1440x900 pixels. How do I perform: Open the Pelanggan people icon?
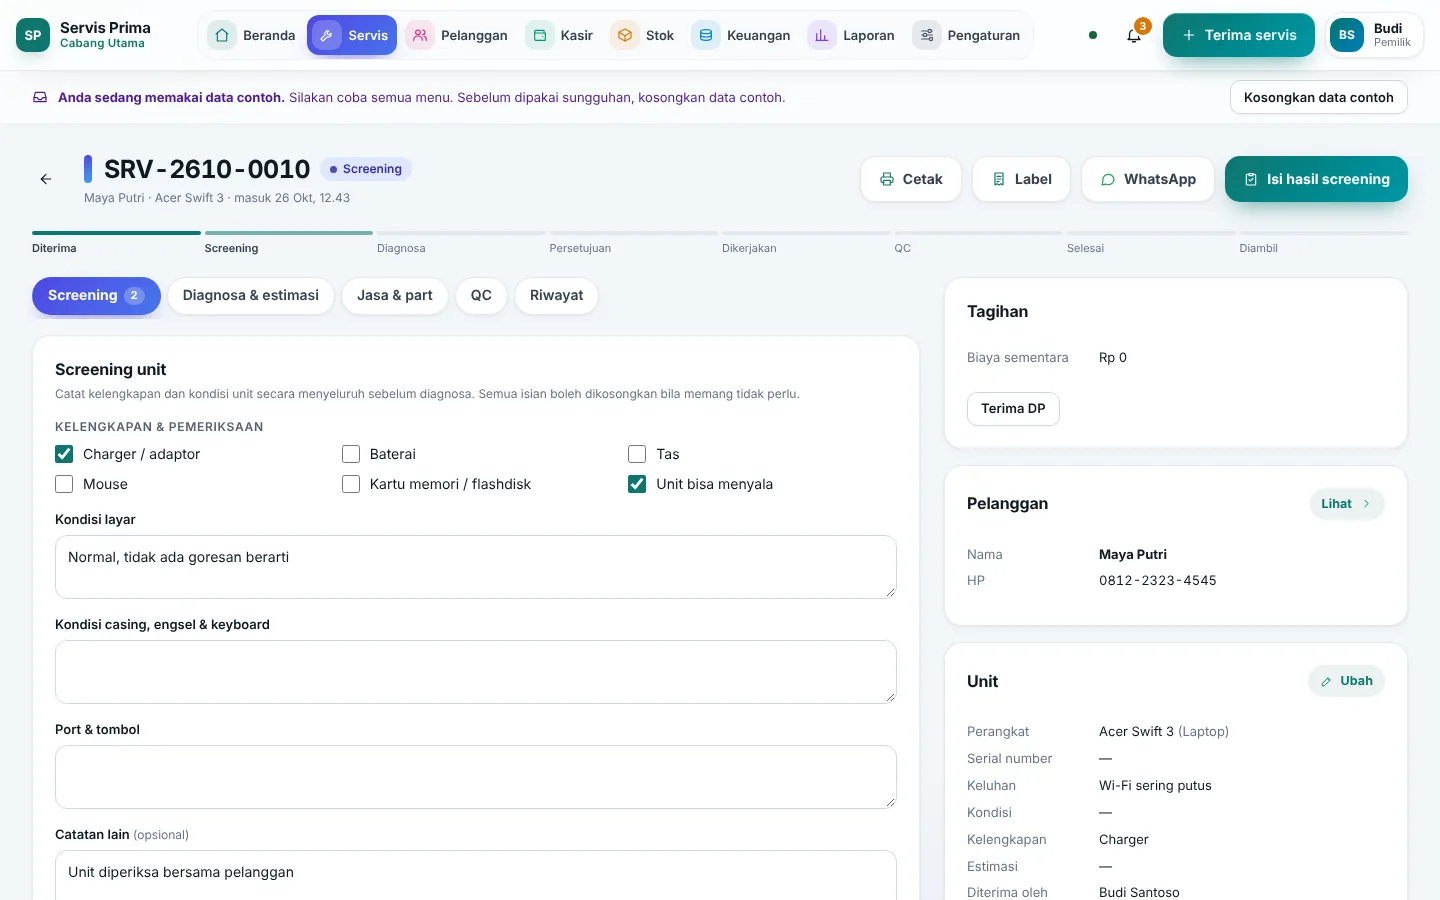coord(420,35)
